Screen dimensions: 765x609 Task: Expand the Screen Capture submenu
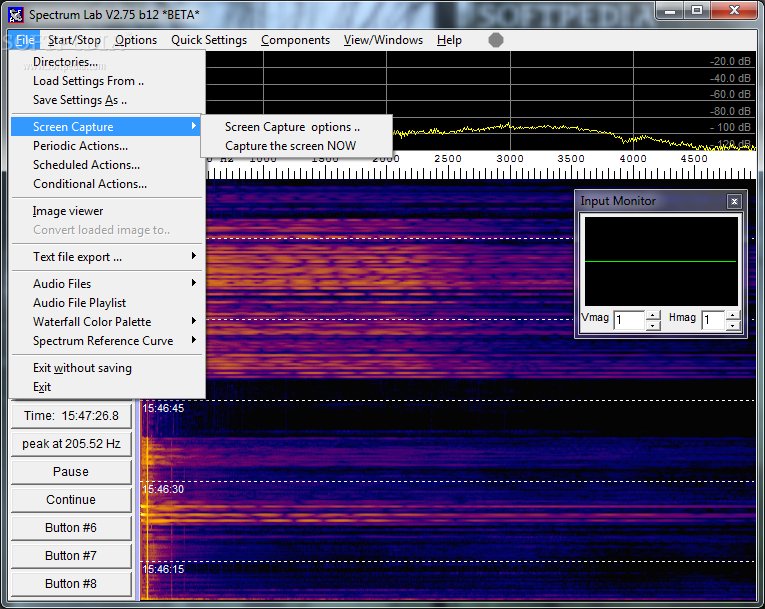pyautogui.click(x=107, y=127)
